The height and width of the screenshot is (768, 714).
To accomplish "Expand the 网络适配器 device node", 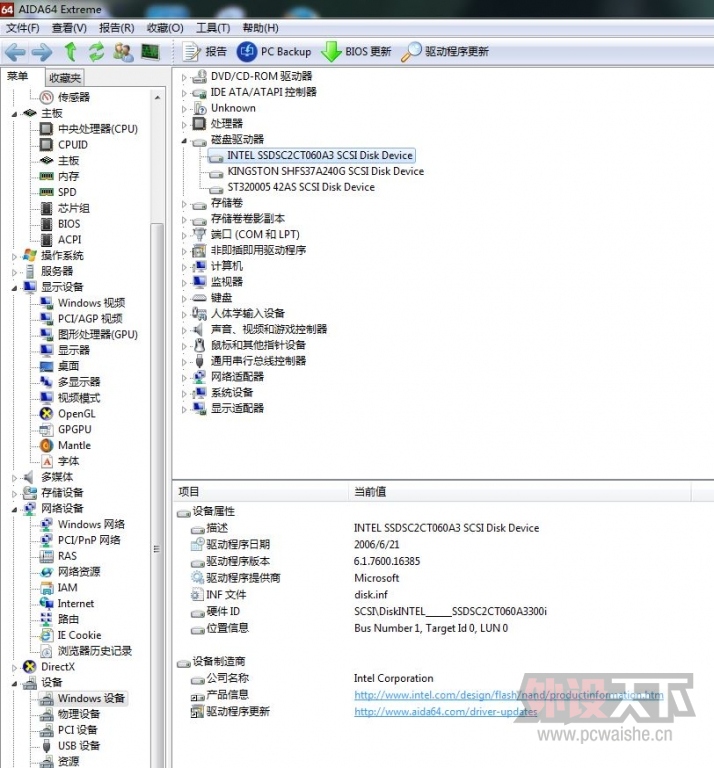I will 184,378.
